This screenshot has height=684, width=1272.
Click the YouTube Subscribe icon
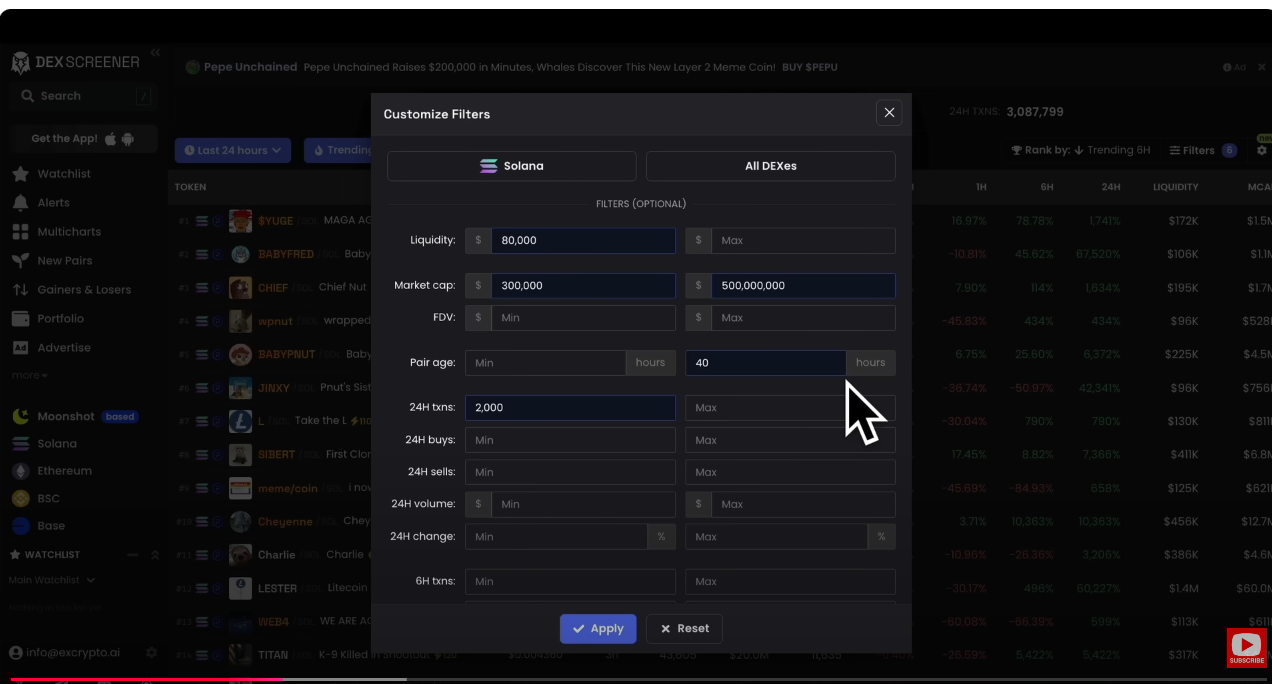[x=1247, y=648]
